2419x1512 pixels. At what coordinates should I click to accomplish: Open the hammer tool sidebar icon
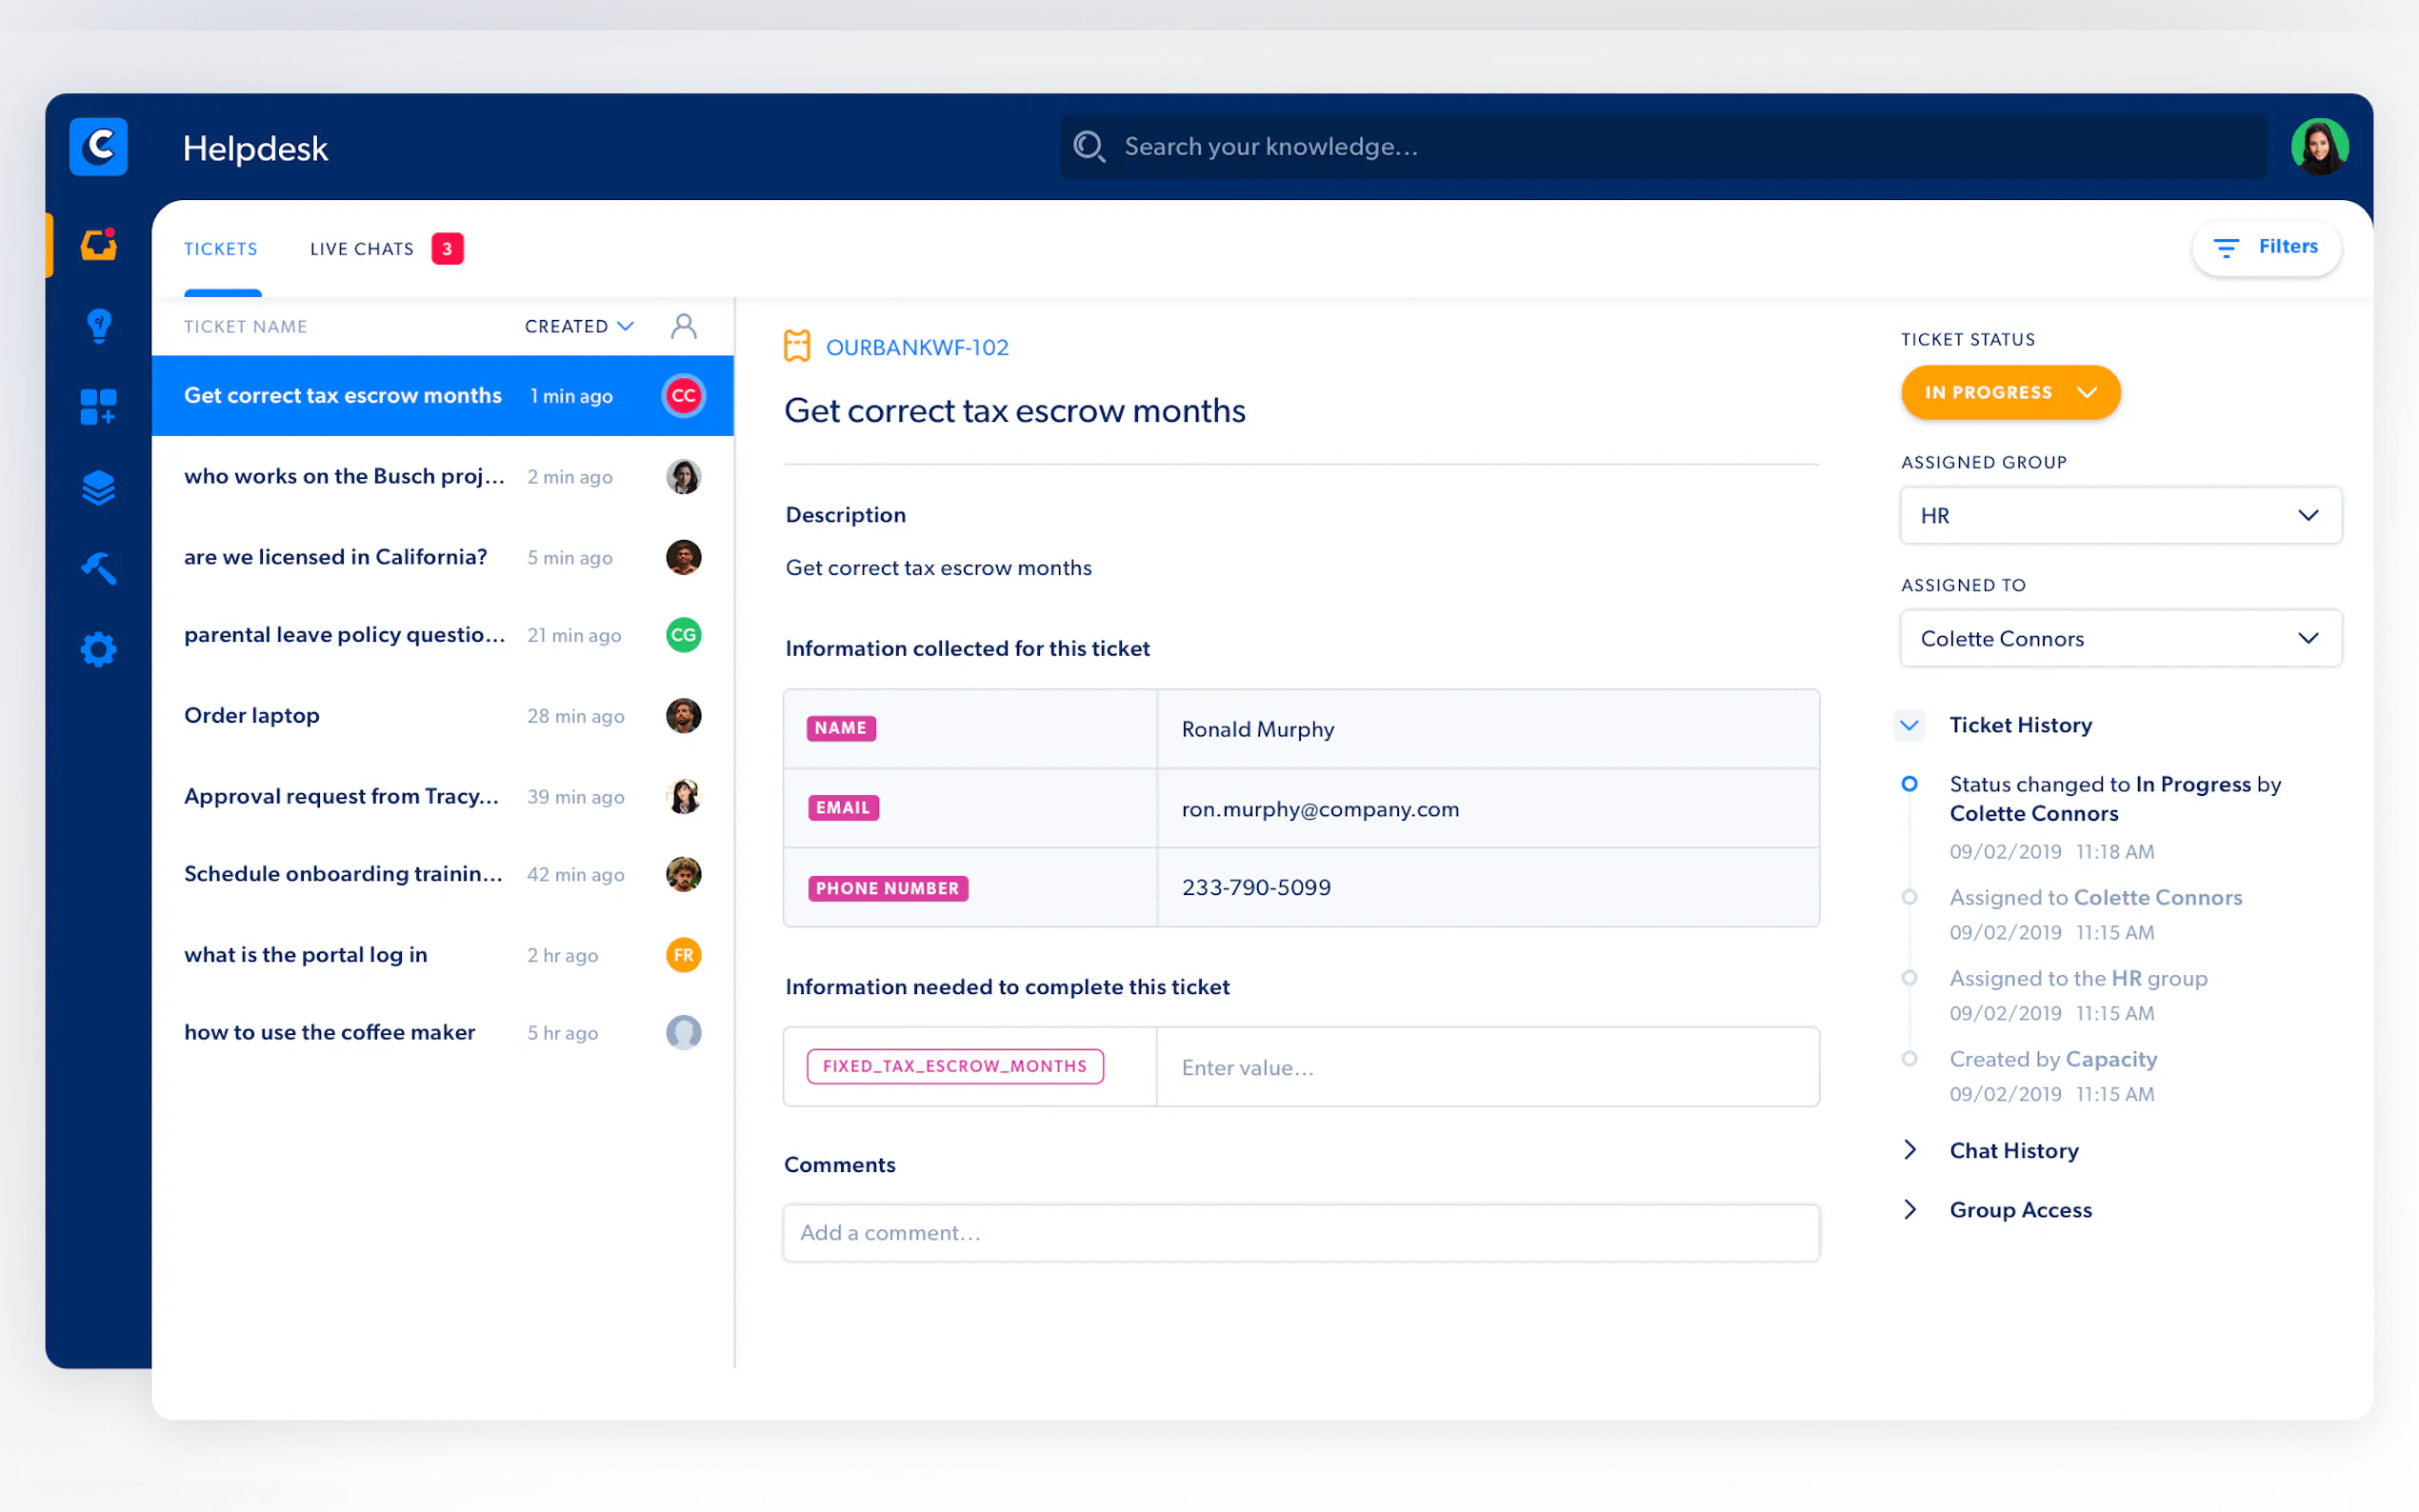tap(98, 568)
